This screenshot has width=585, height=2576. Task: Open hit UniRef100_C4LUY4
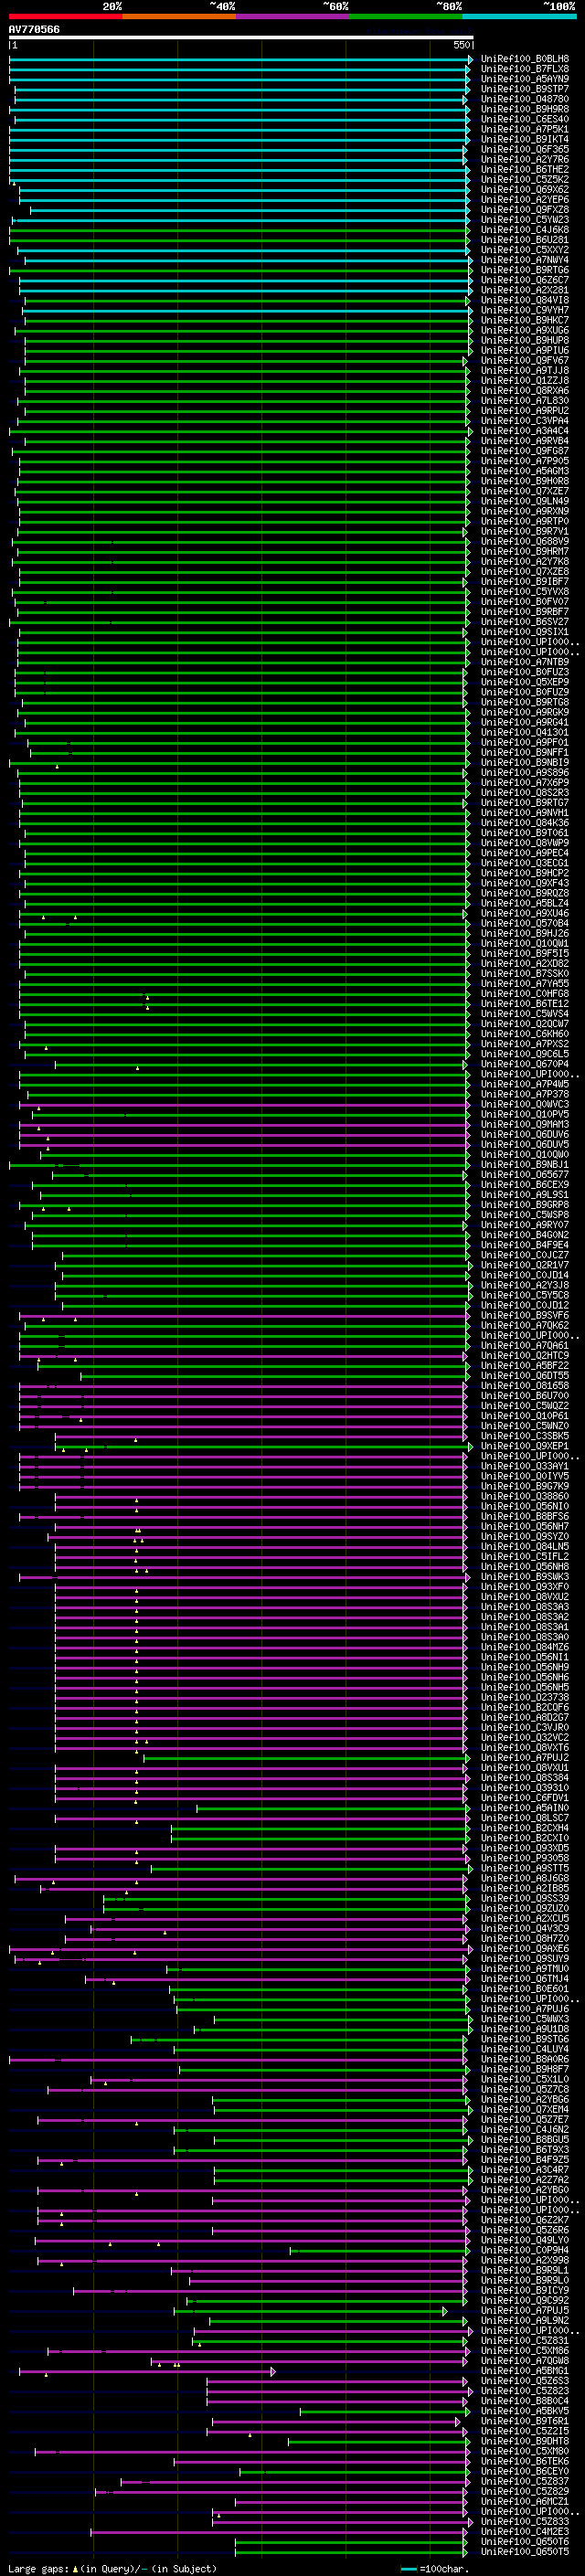point(524,2049)
